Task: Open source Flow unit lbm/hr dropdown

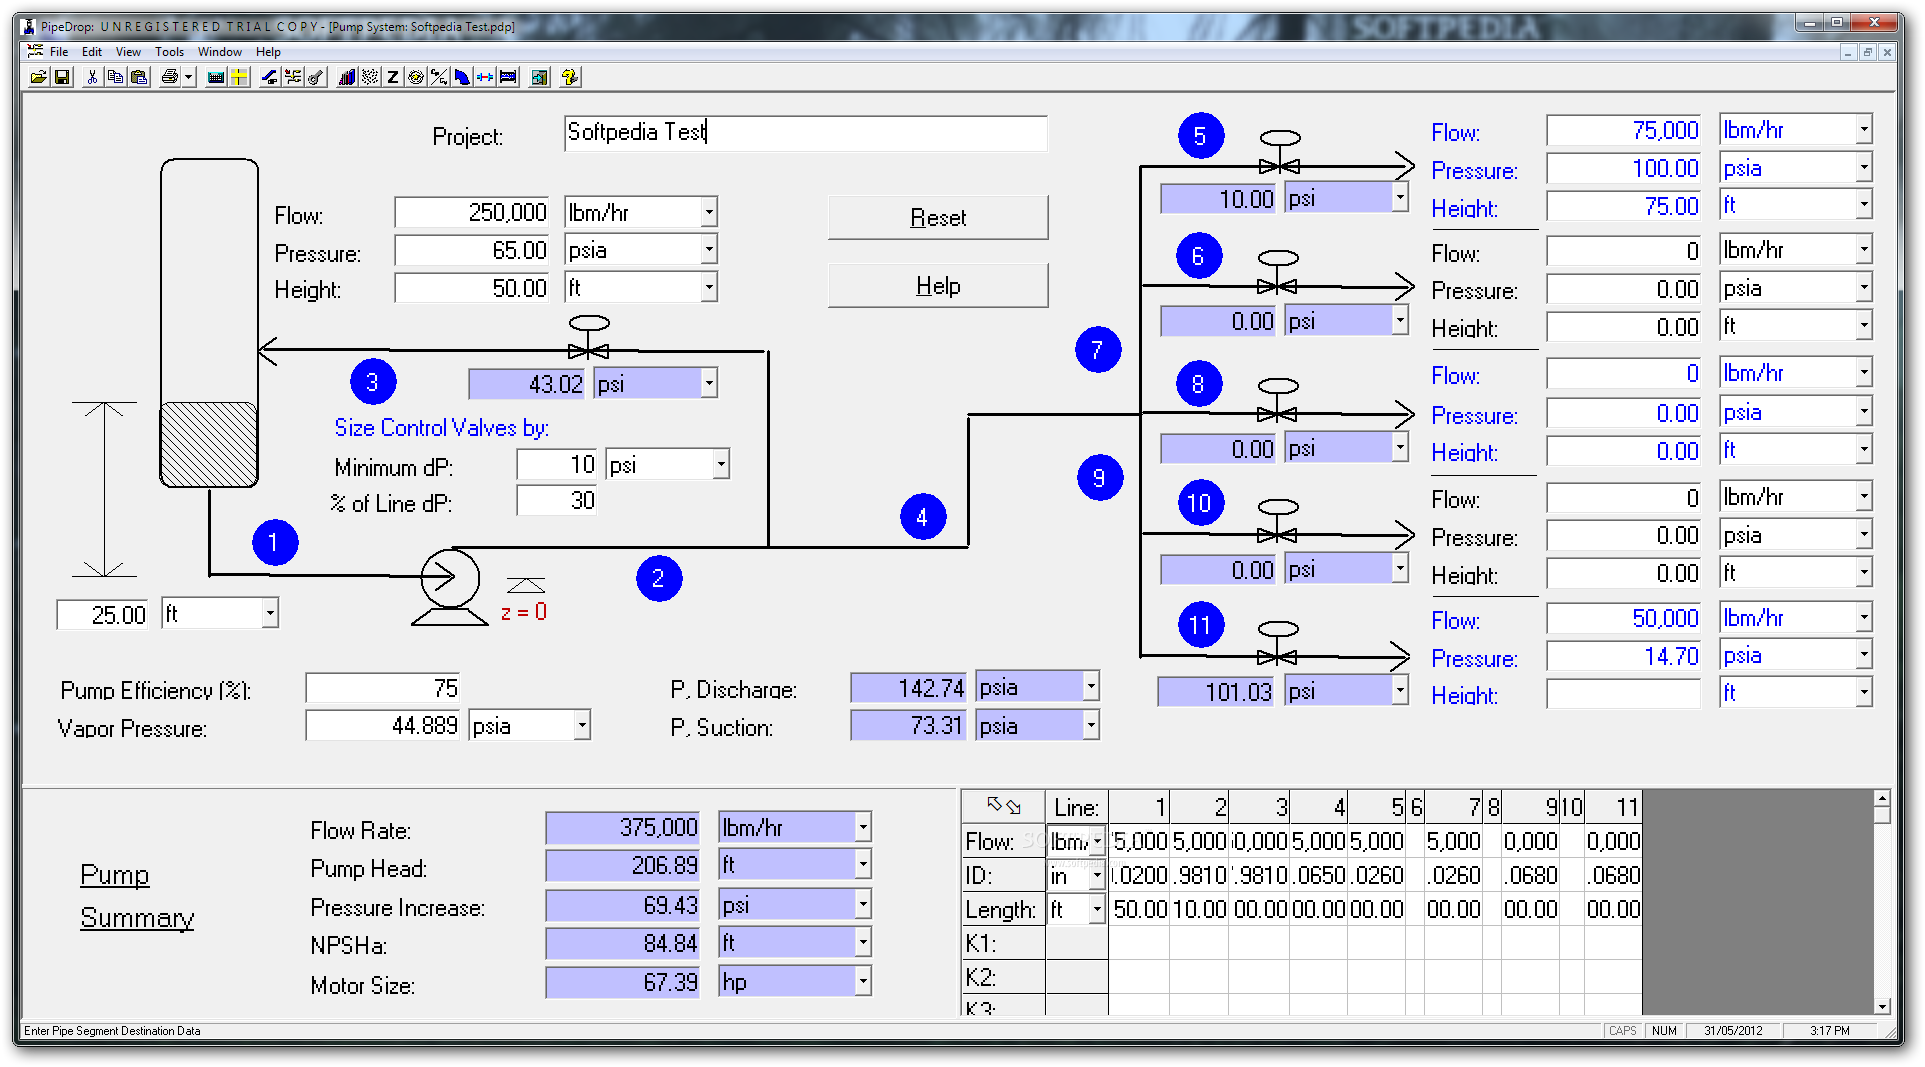Action: coord(709,212)
